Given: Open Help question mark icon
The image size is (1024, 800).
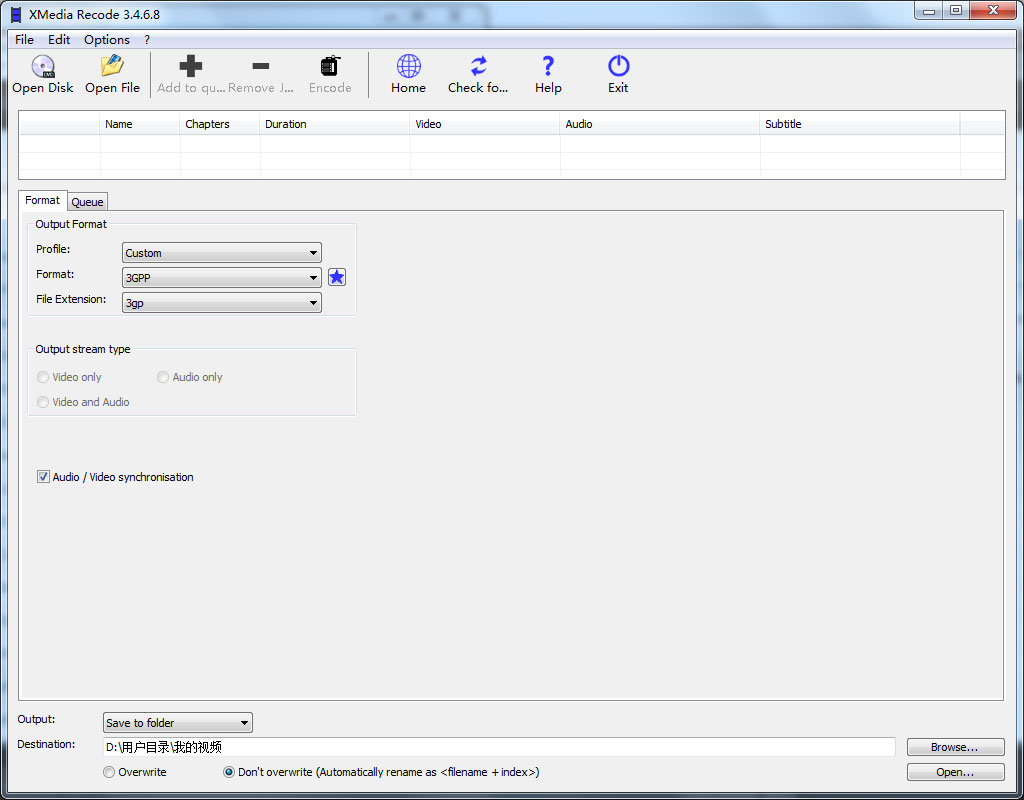Looking at the screenshot, I should pos(548,67).
